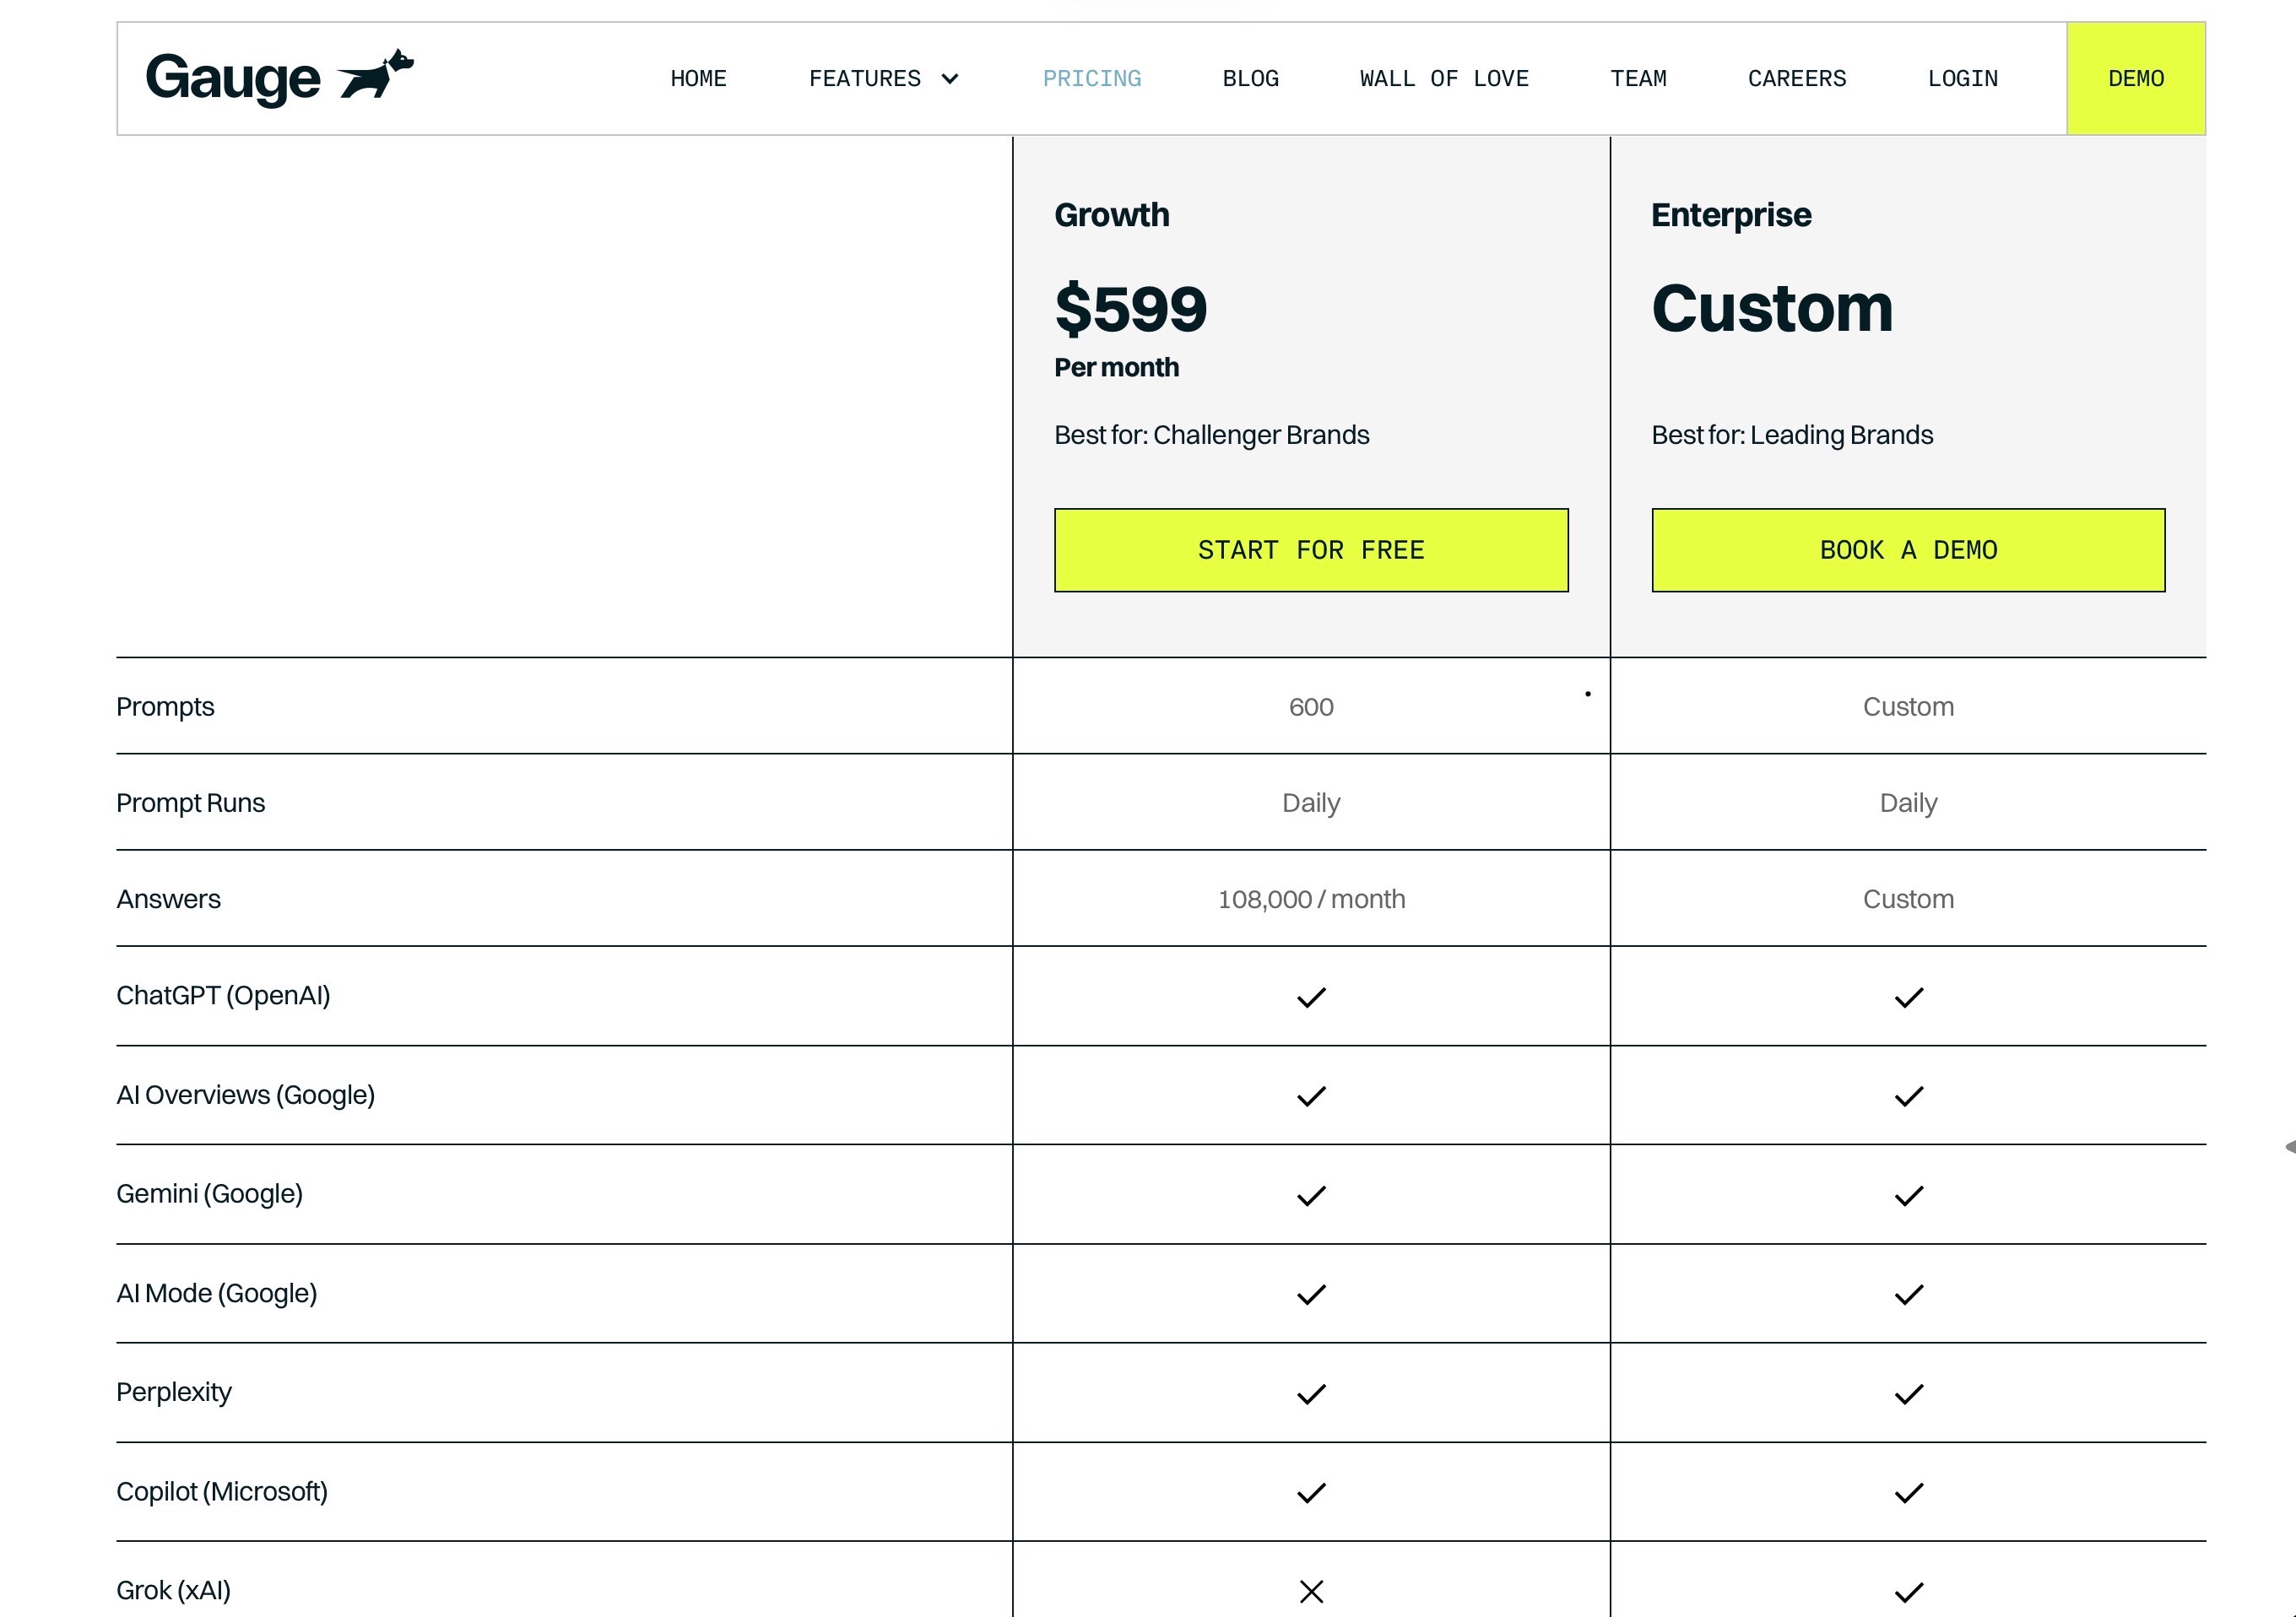Click ChatGPT checkmark in Growth column
The image size is (2296, 1617).
pos(1311,997)
